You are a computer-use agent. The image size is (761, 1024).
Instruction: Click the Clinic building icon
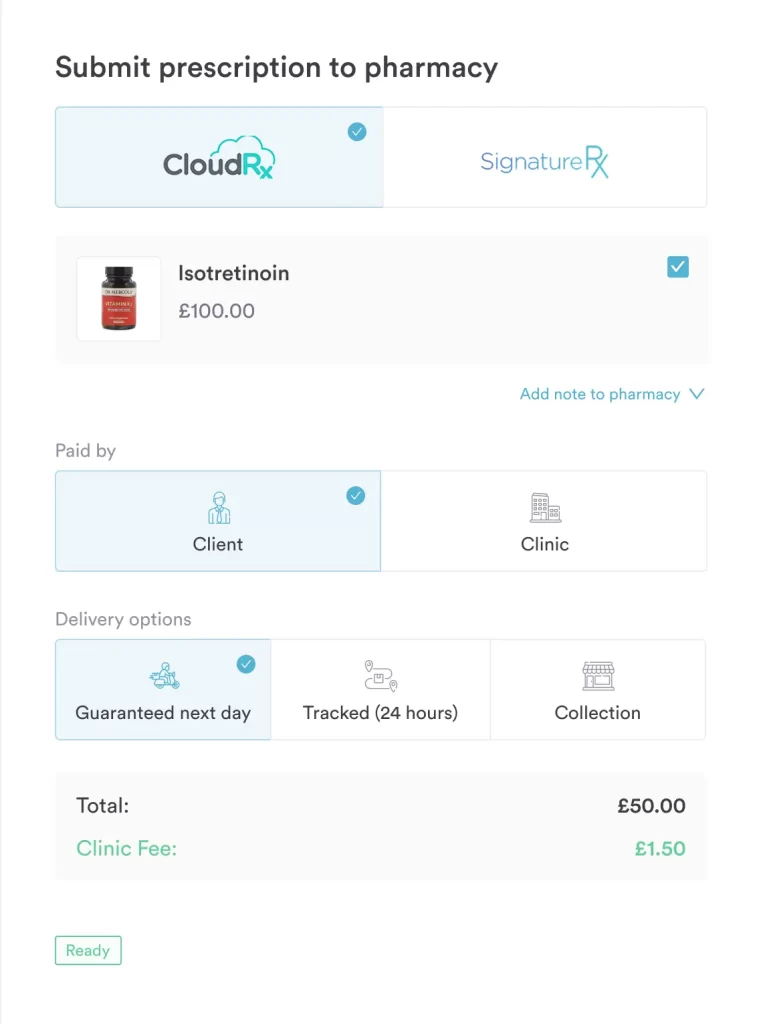(x=544, y=507)
